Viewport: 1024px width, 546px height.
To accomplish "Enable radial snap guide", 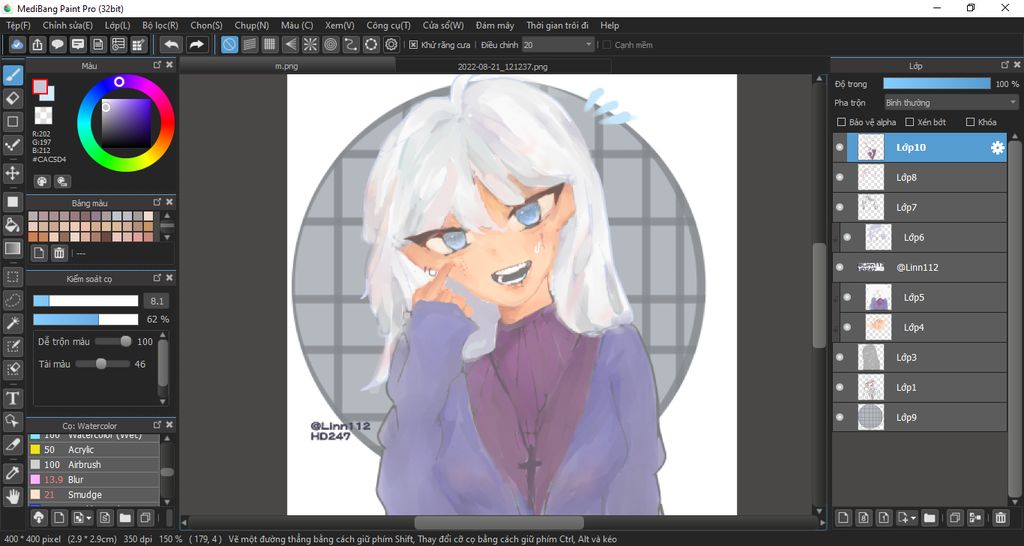I will [310, 44].
